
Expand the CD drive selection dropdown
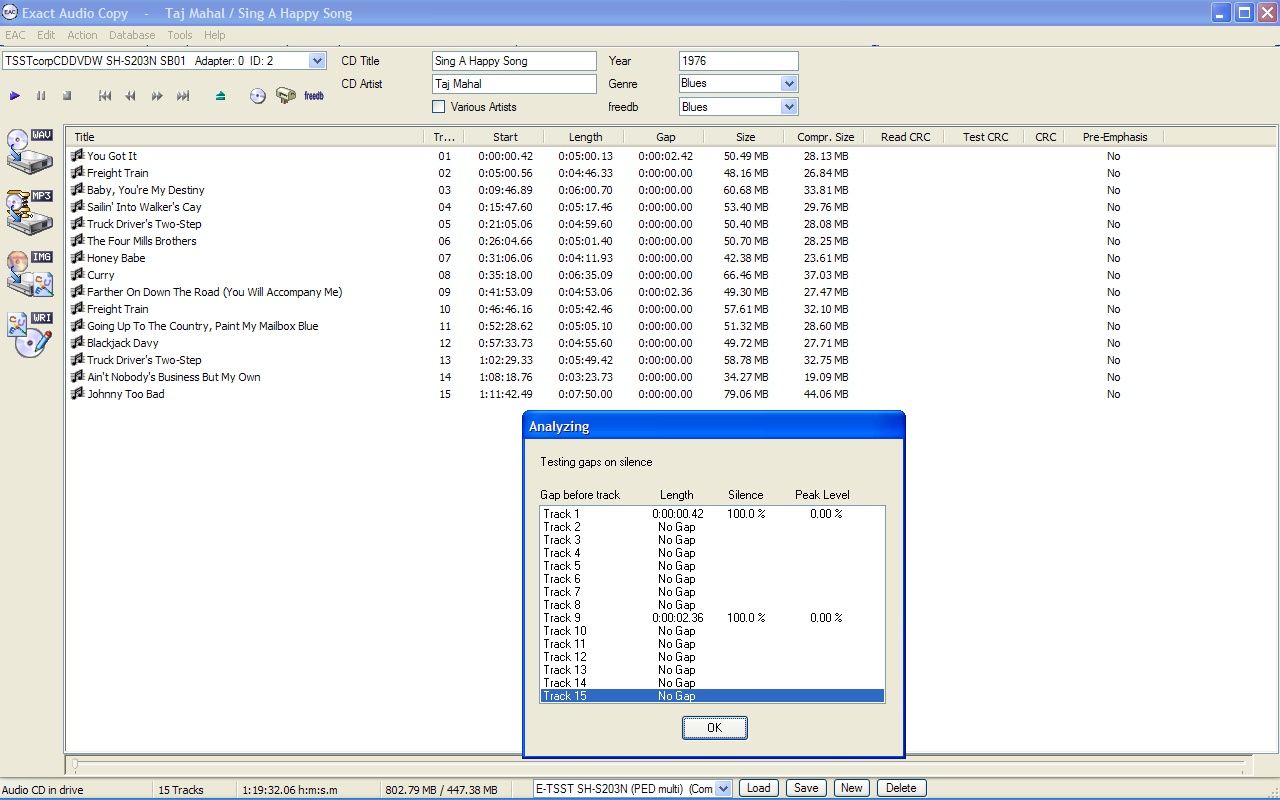click(x=317, y=61)
